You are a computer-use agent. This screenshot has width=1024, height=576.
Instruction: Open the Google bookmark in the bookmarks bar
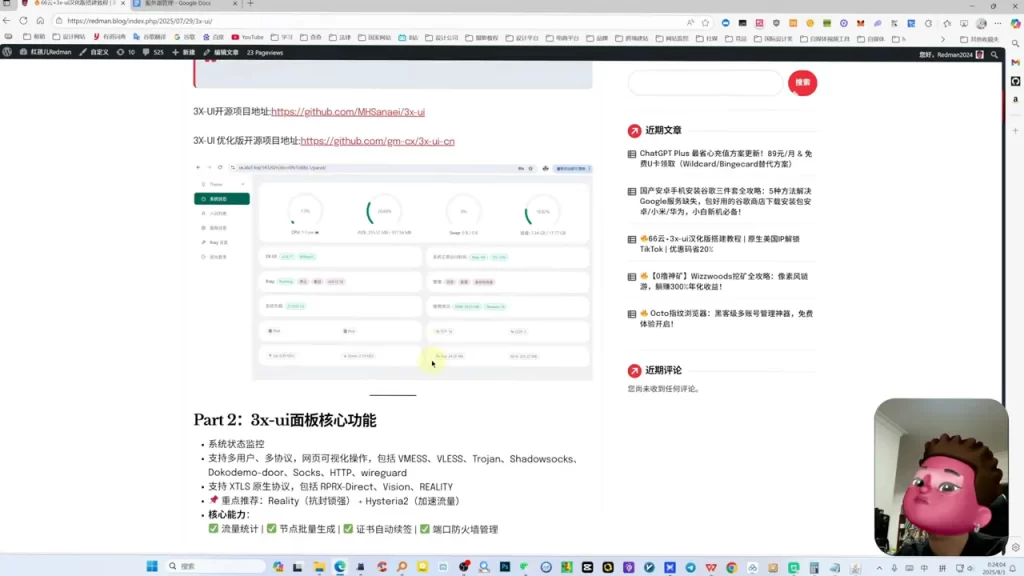coord(185,38)
